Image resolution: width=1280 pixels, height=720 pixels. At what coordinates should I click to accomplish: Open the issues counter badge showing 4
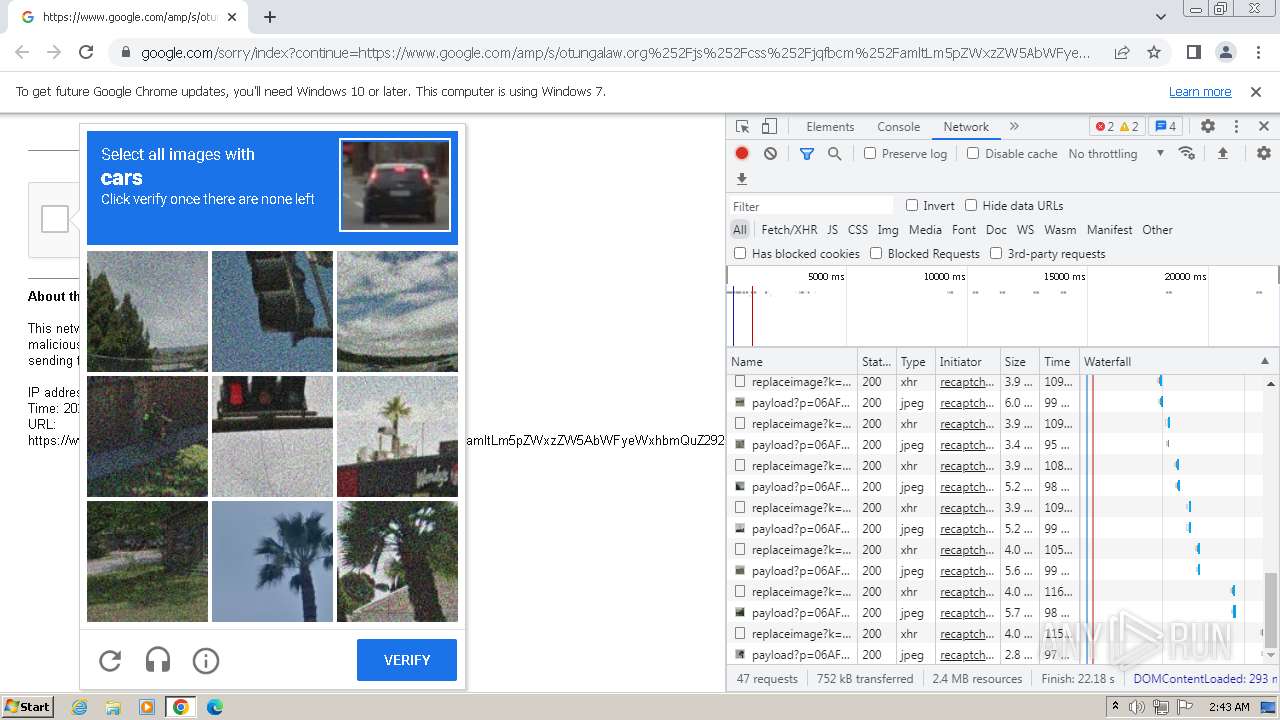click(1166, 127)
